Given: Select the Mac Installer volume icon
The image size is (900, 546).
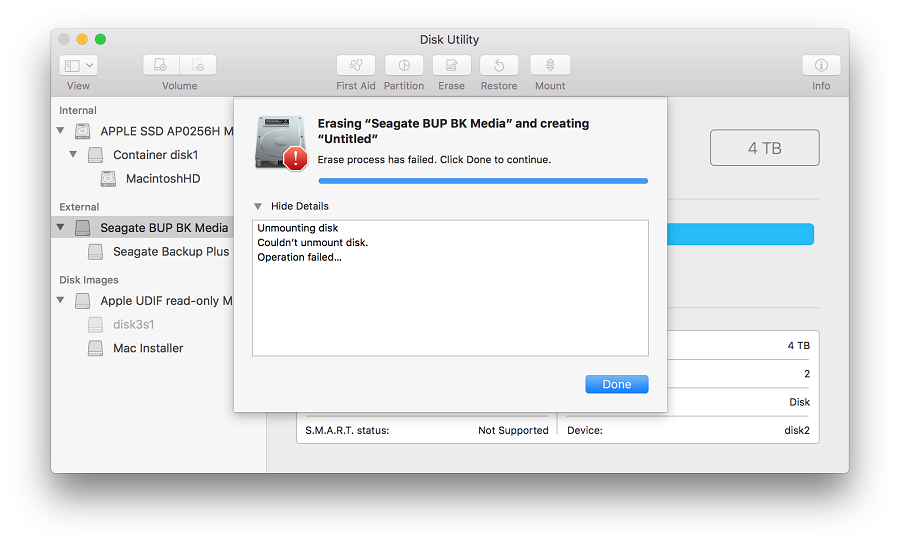Looking at the screenshot, I should click(x=95, y=348).
